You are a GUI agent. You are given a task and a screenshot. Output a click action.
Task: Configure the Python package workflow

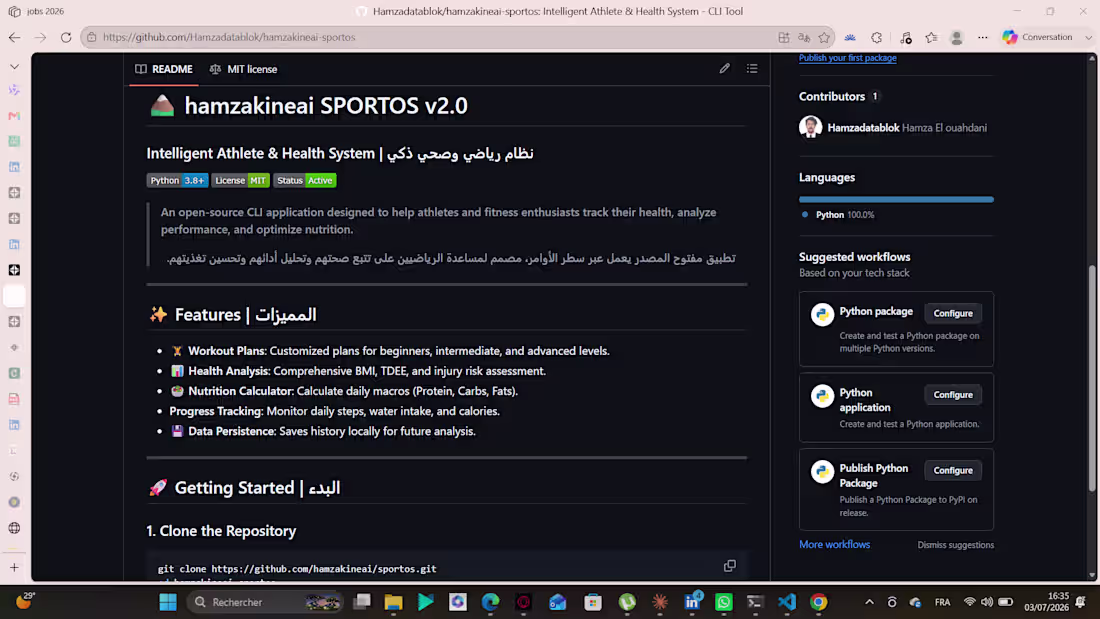click(953, 313)
